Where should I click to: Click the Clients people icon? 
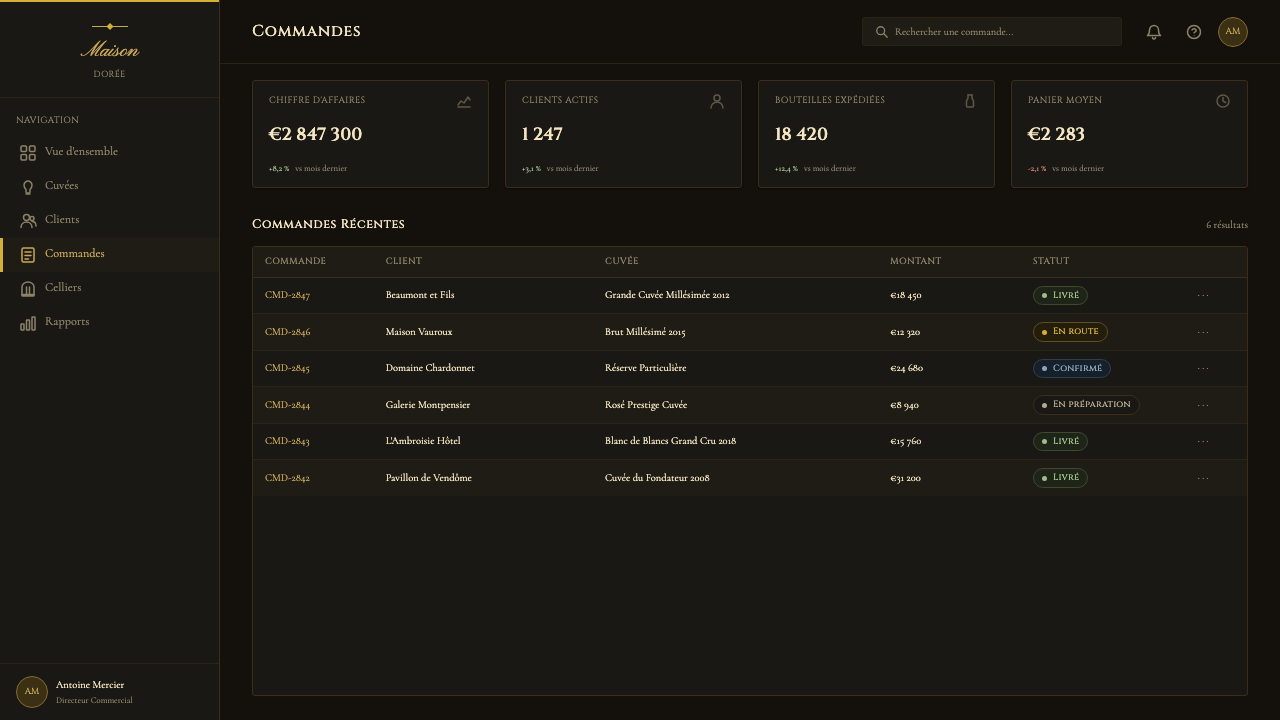coord(28,221)
